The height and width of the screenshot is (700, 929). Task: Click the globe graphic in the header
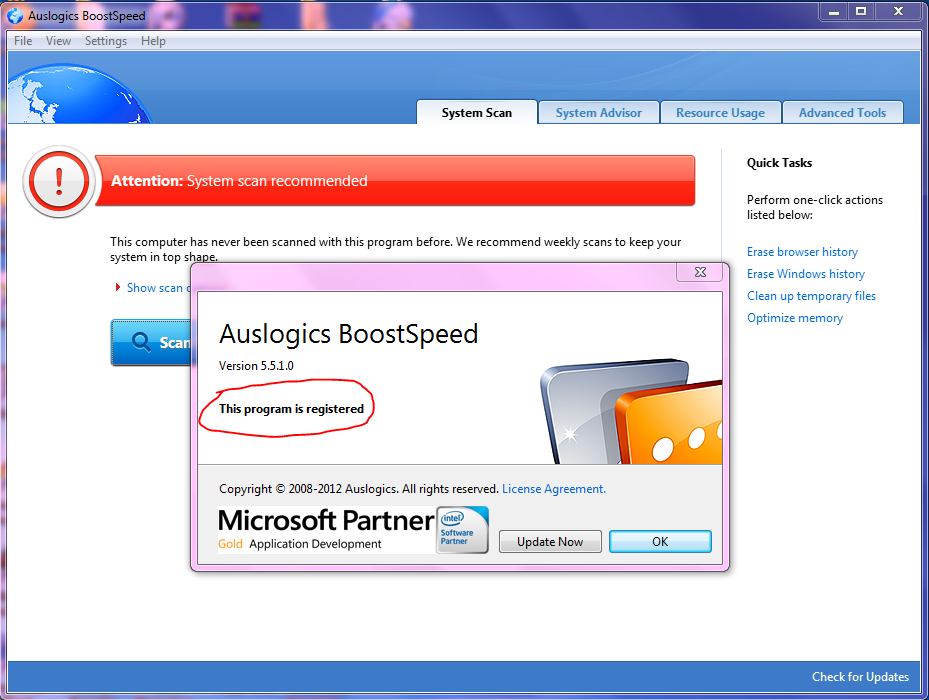(79, 94)
